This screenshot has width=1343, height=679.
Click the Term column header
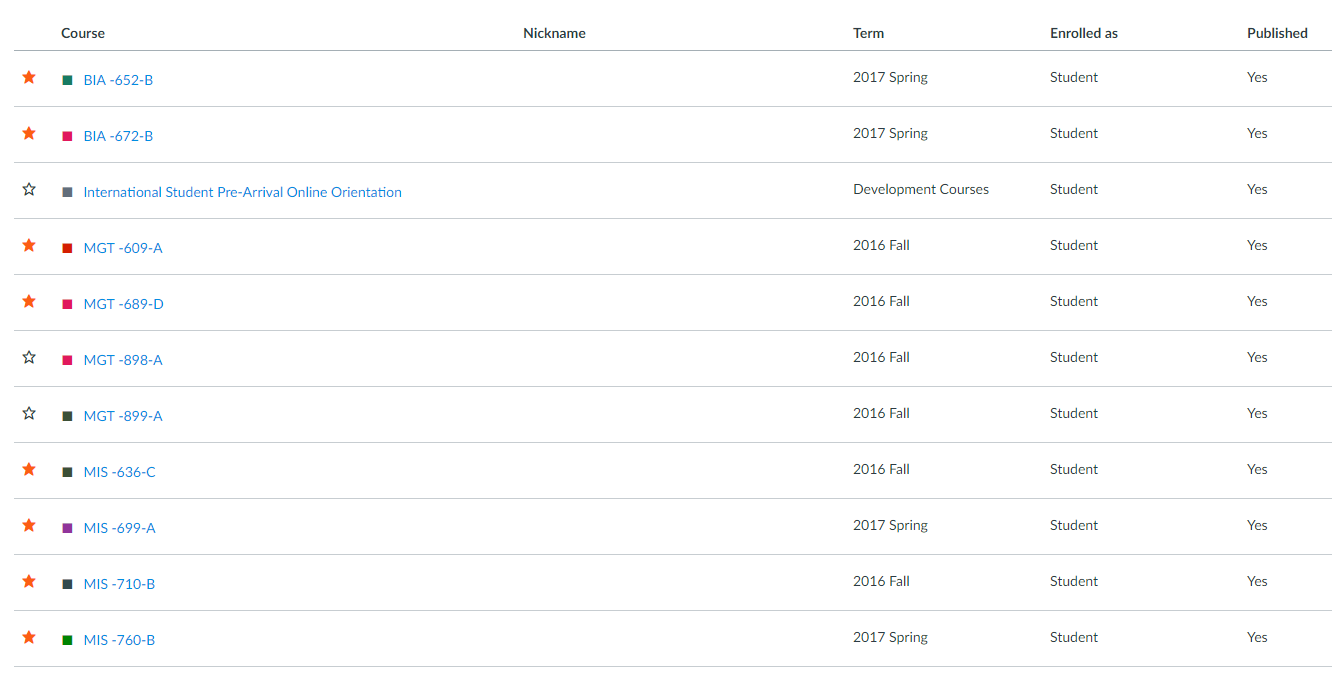tap(868, 33)
